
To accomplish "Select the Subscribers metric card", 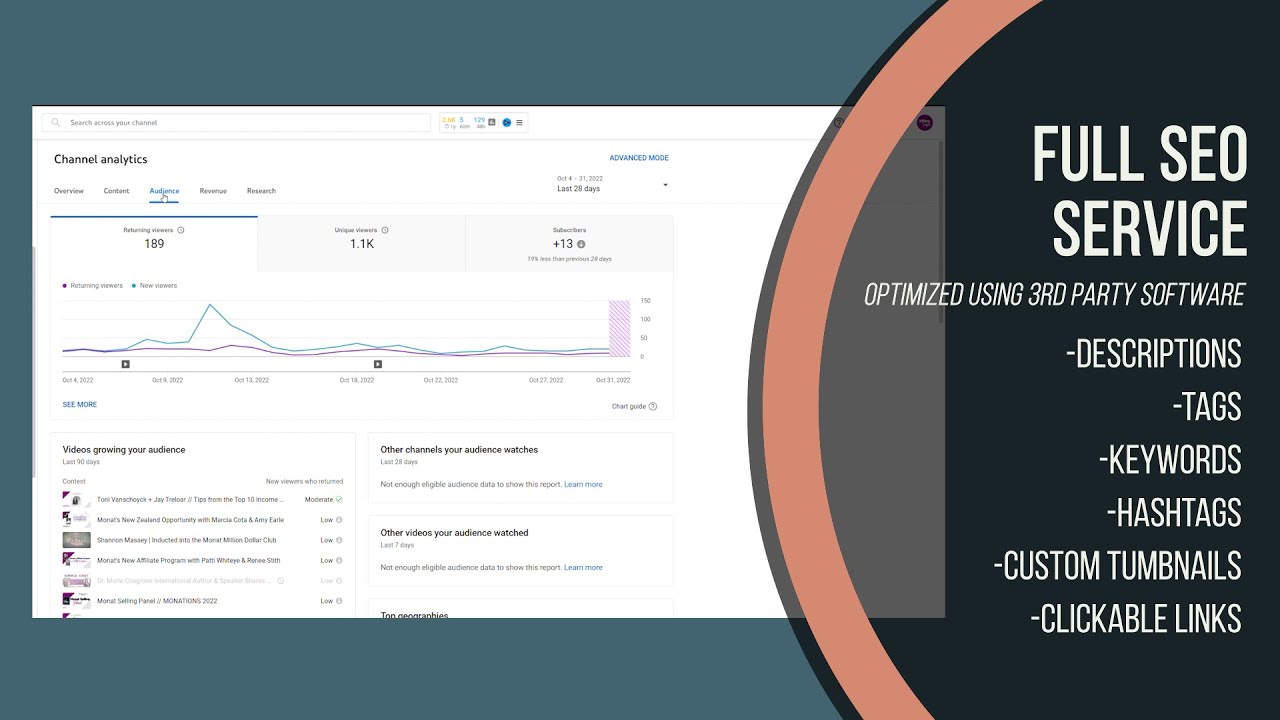I will click(x=569, y=244).
